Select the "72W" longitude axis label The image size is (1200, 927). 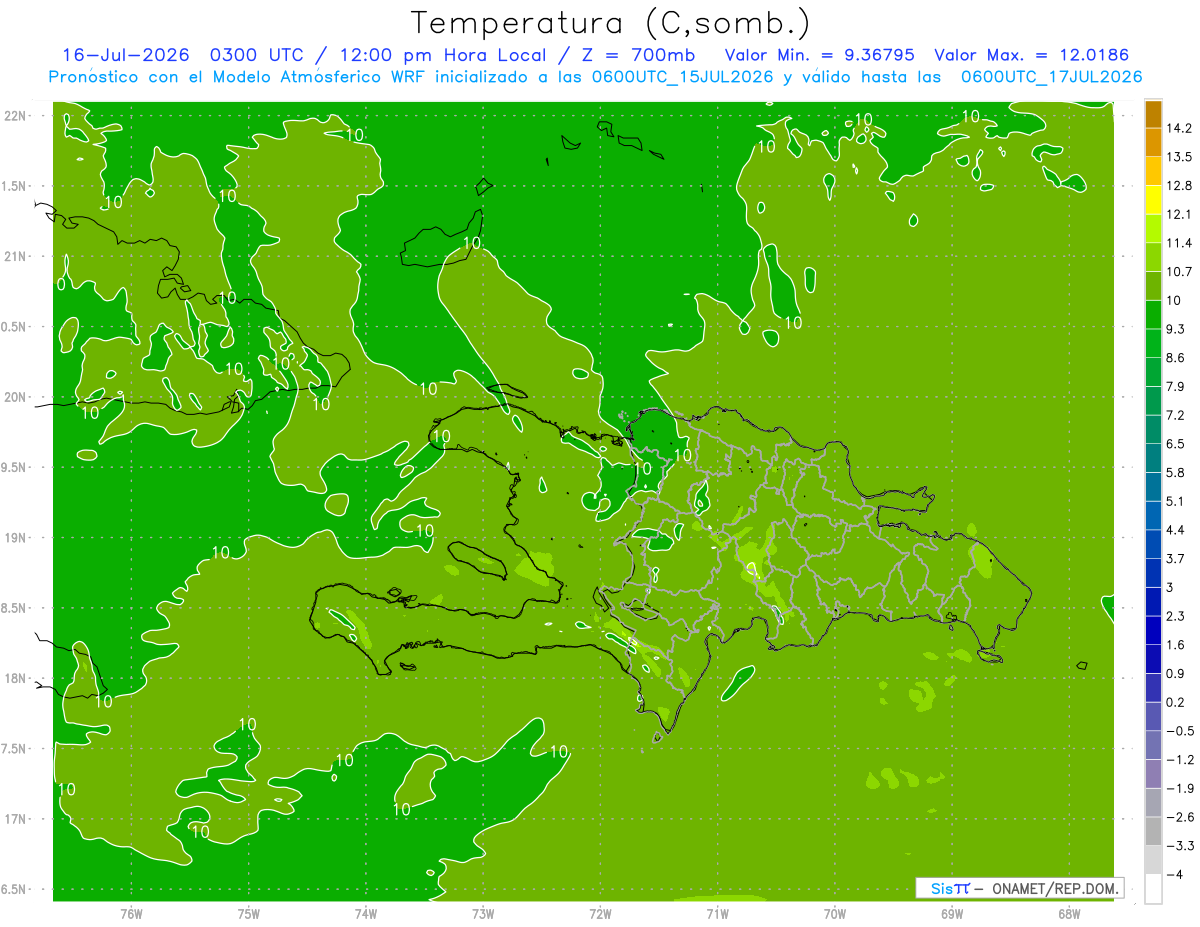click(x=600, y=913)
